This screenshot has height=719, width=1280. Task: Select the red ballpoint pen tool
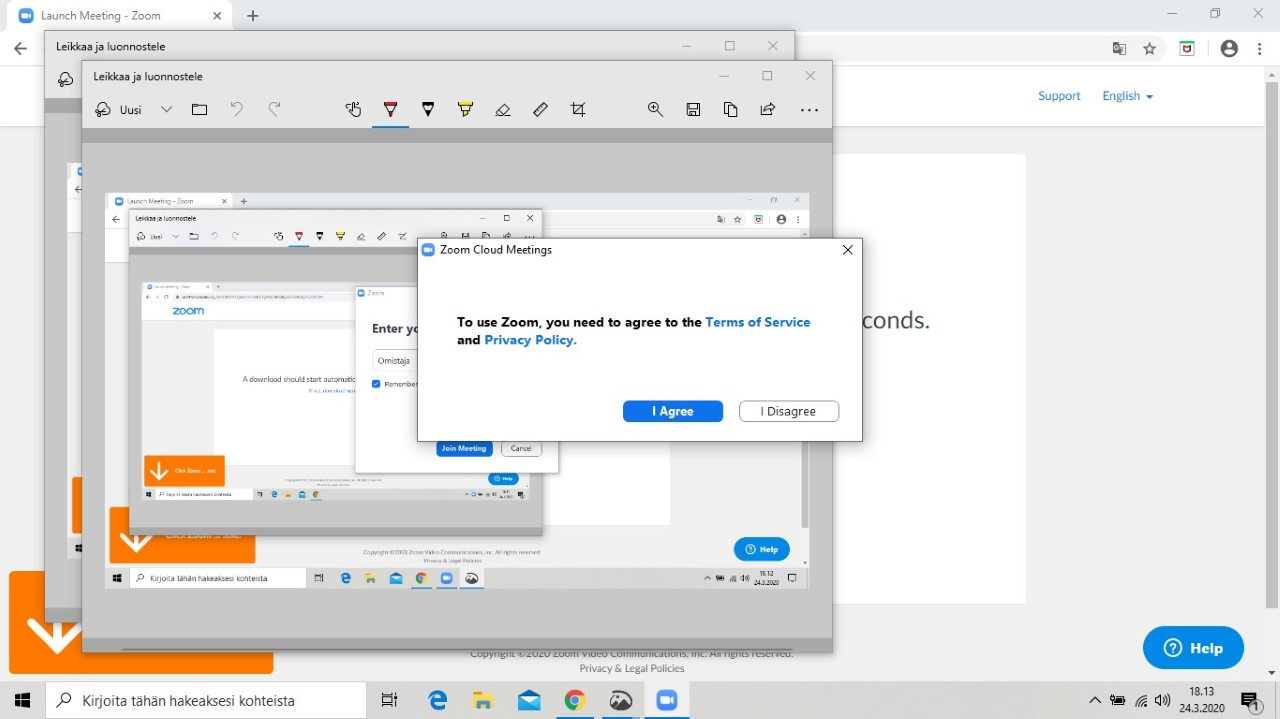(x=390, y=110)
